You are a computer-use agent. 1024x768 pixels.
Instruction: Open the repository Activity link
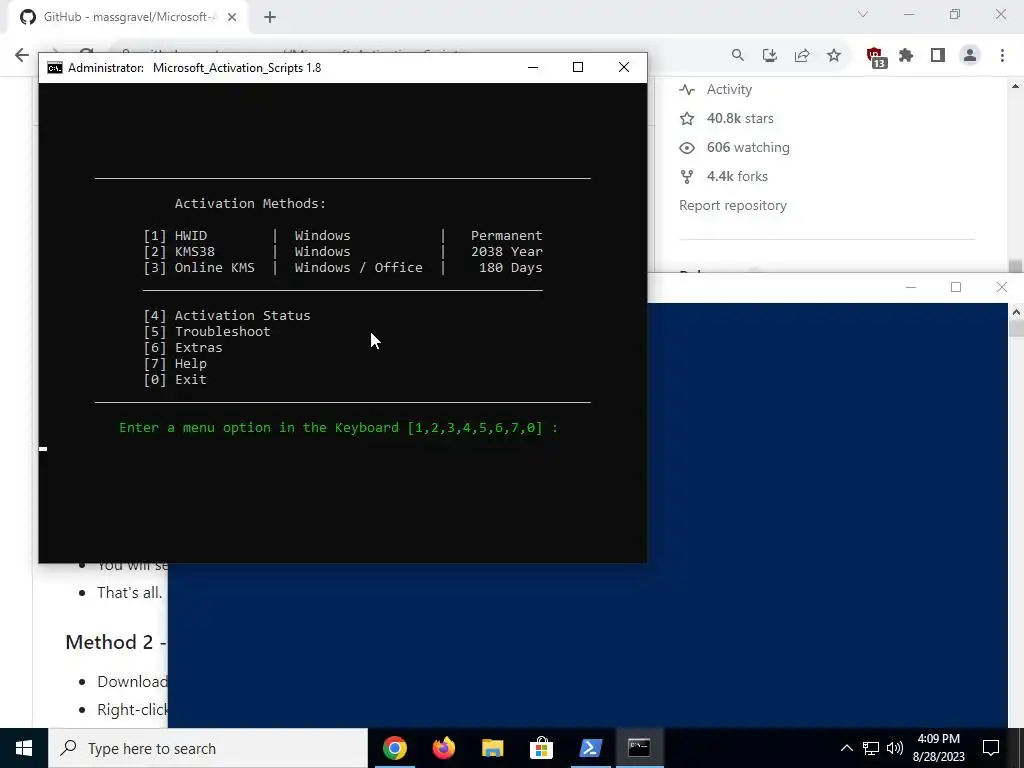(729, 89)
